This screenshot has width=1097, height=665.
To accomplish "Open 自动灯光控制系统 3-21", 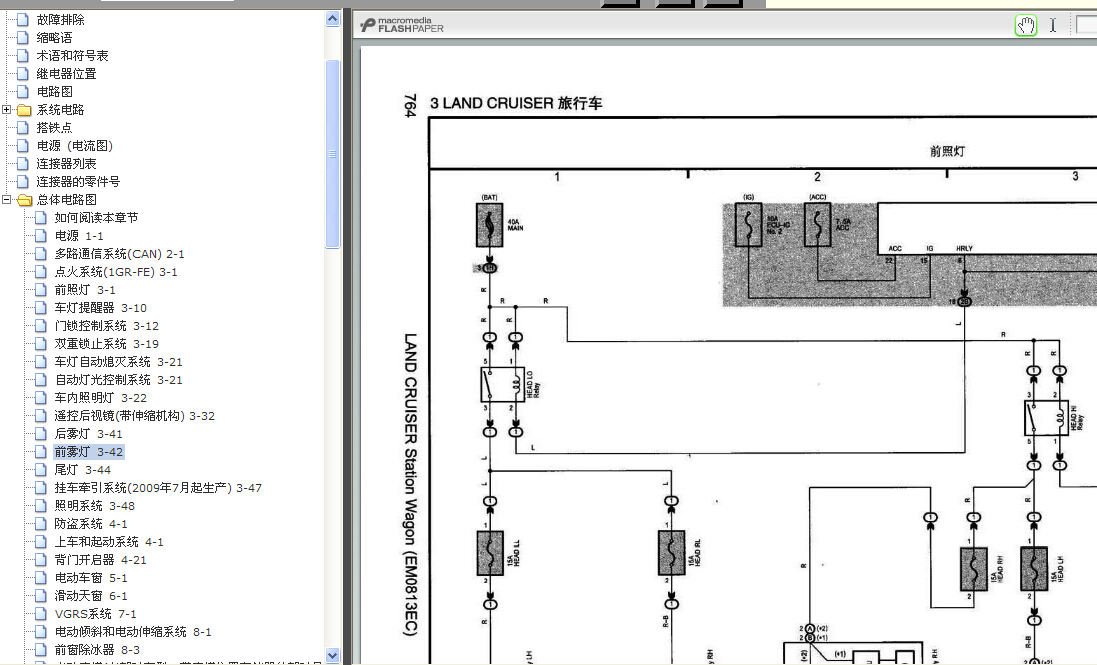I will (119, 380).
